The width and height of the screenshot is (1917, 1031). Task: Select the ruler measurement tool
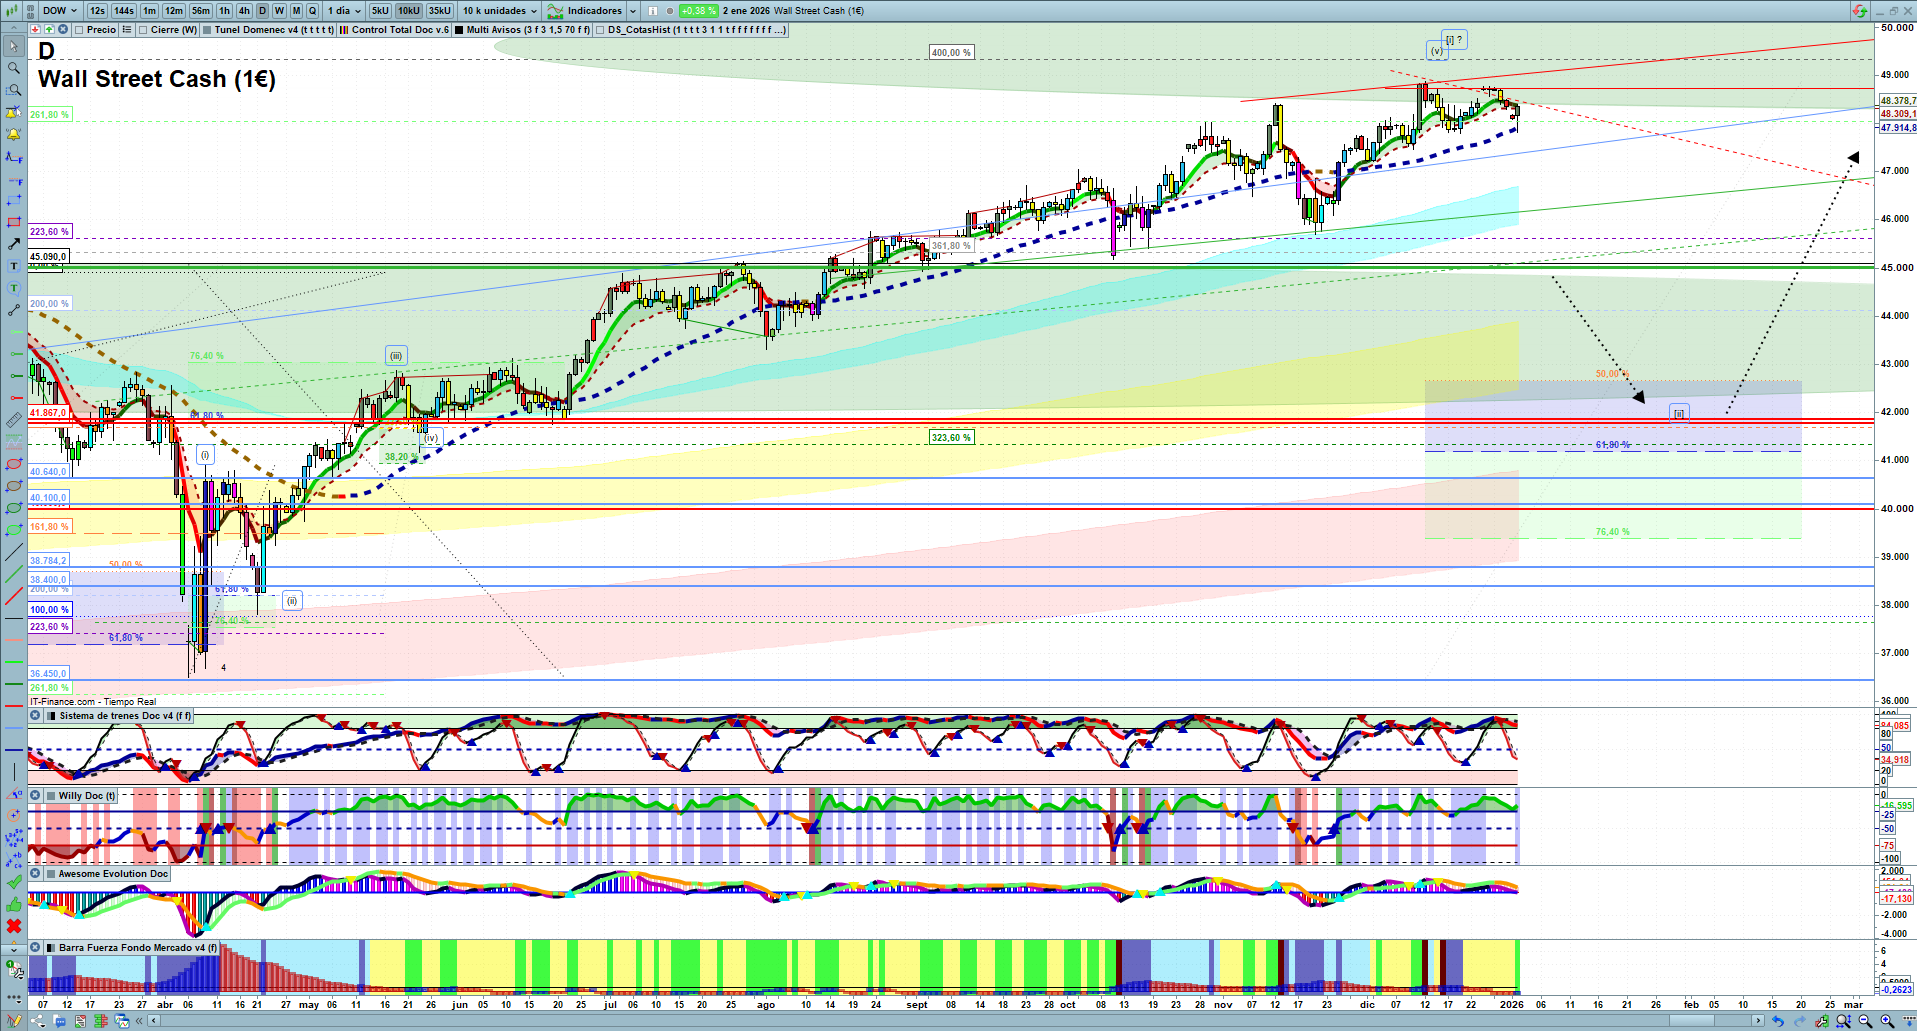click(x=14, y=420)
